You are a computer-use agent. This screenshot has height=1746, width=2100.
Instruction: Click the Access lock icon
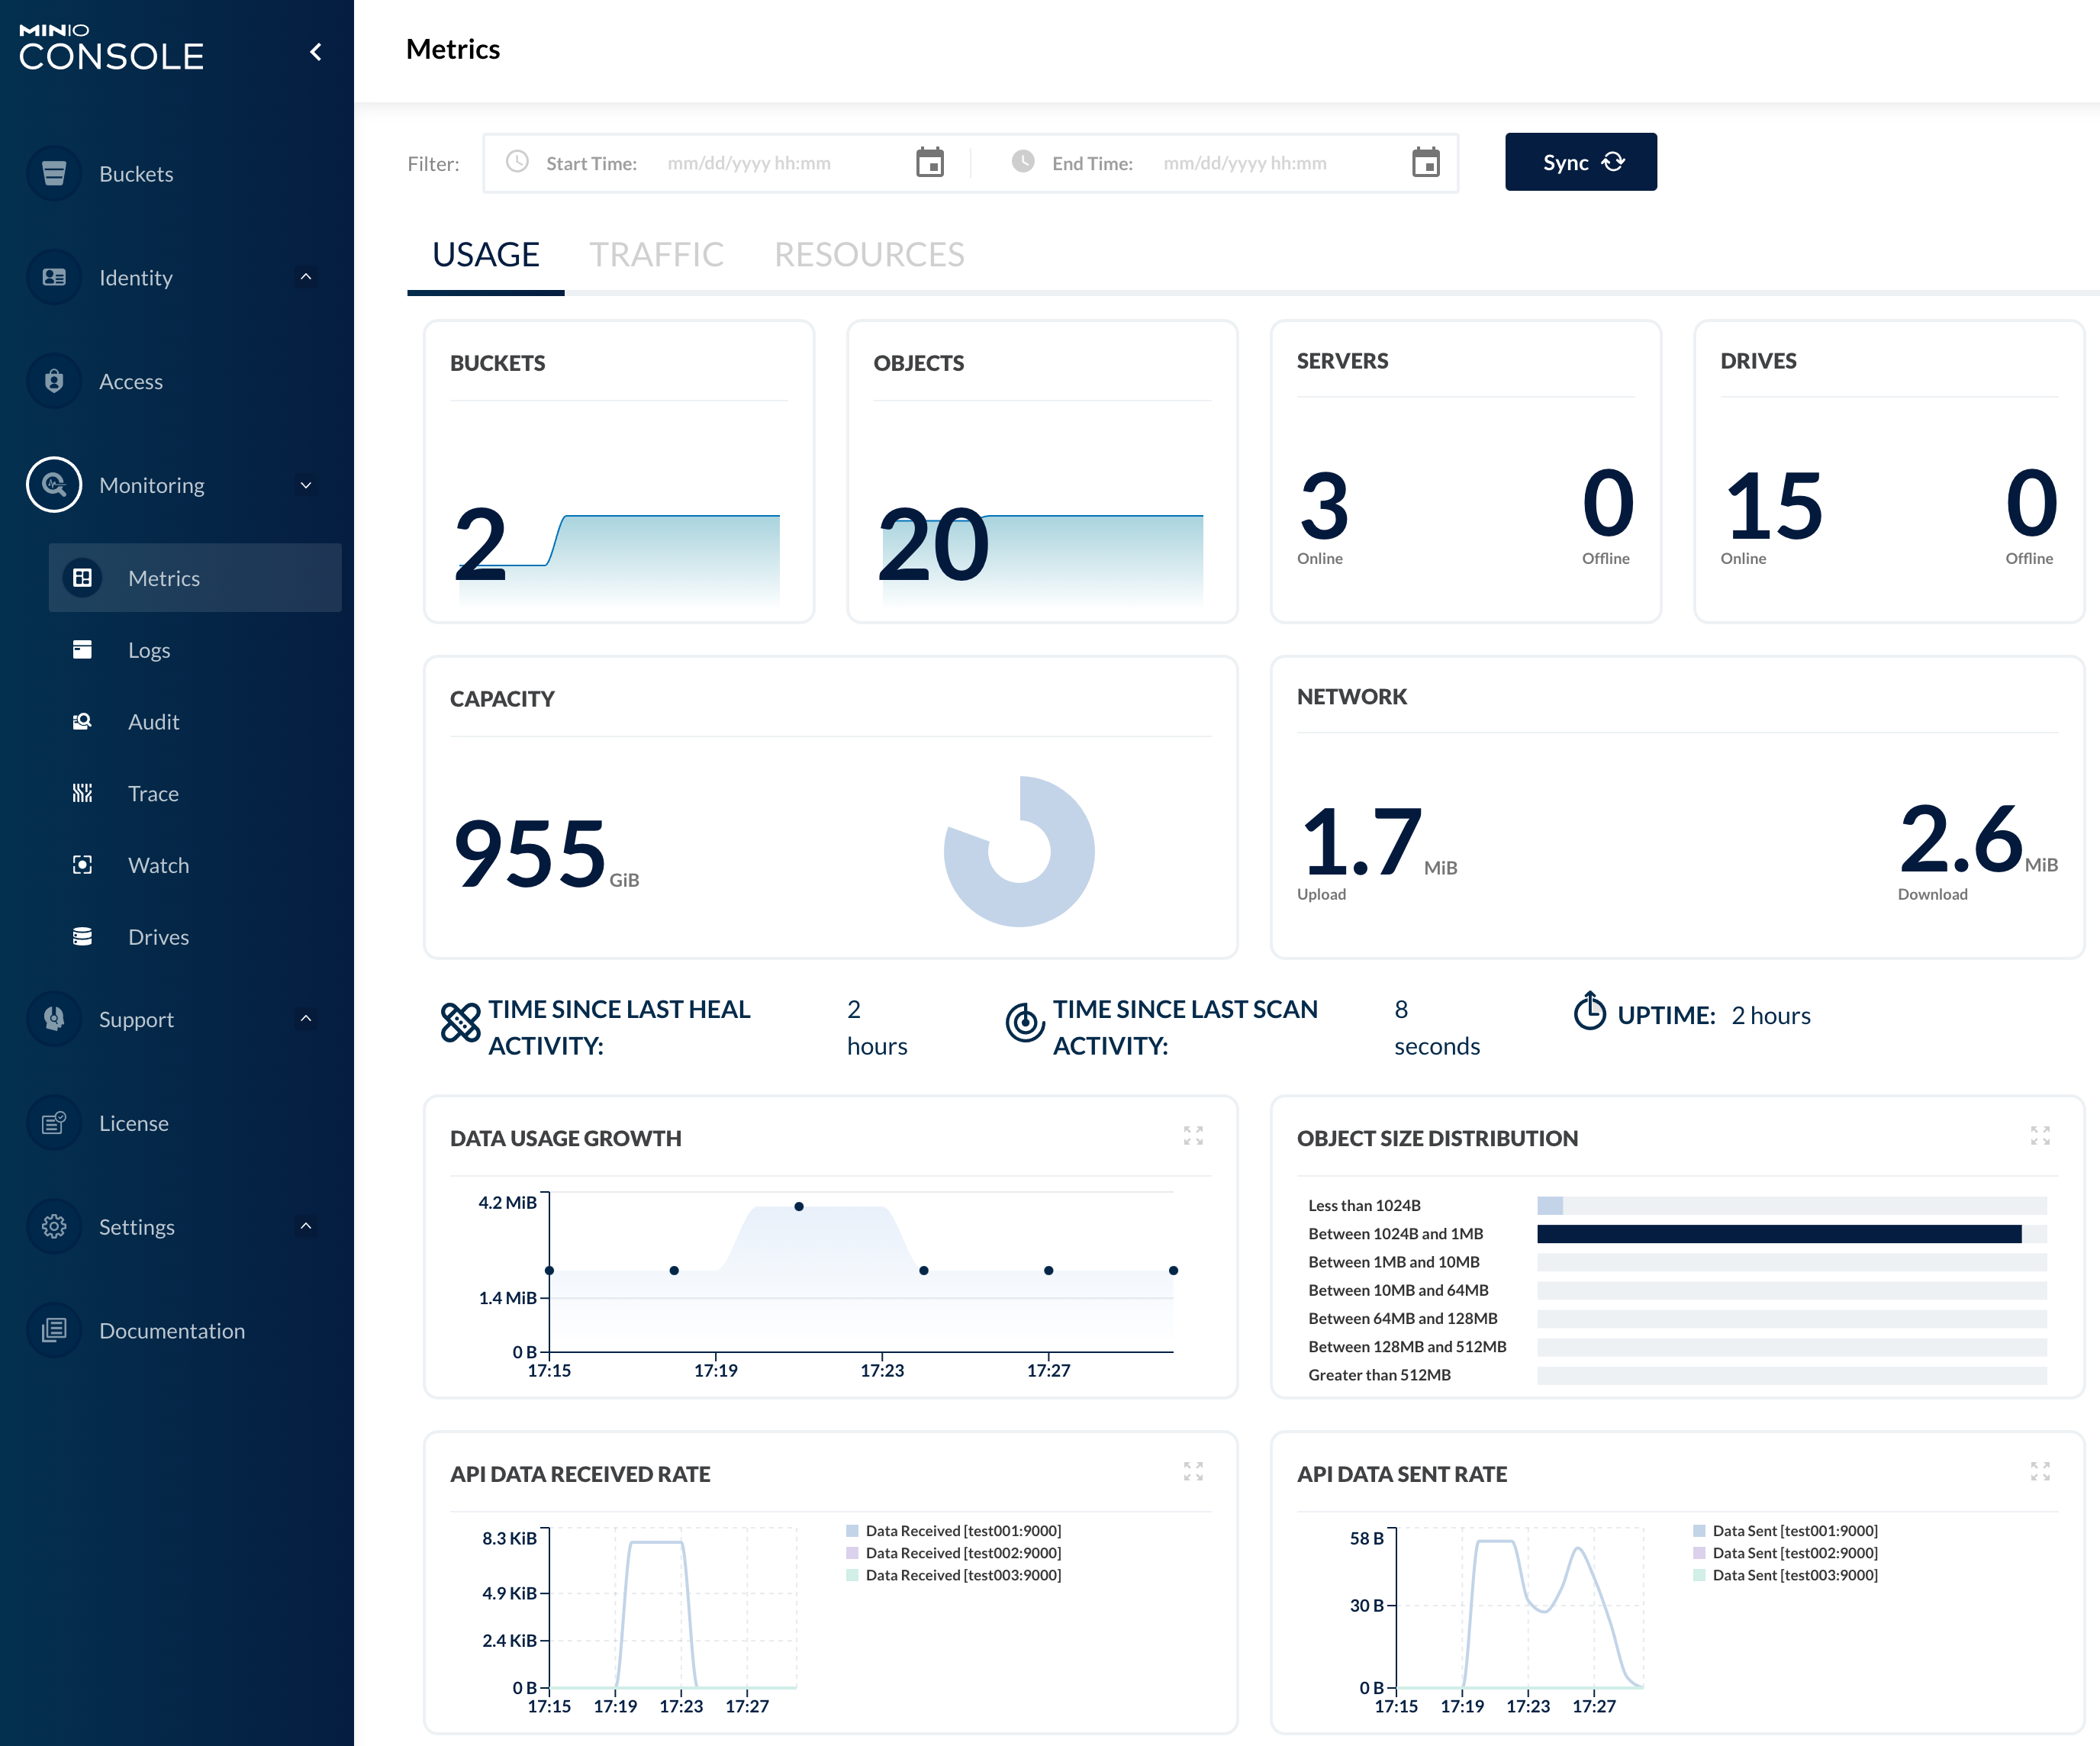54,381
